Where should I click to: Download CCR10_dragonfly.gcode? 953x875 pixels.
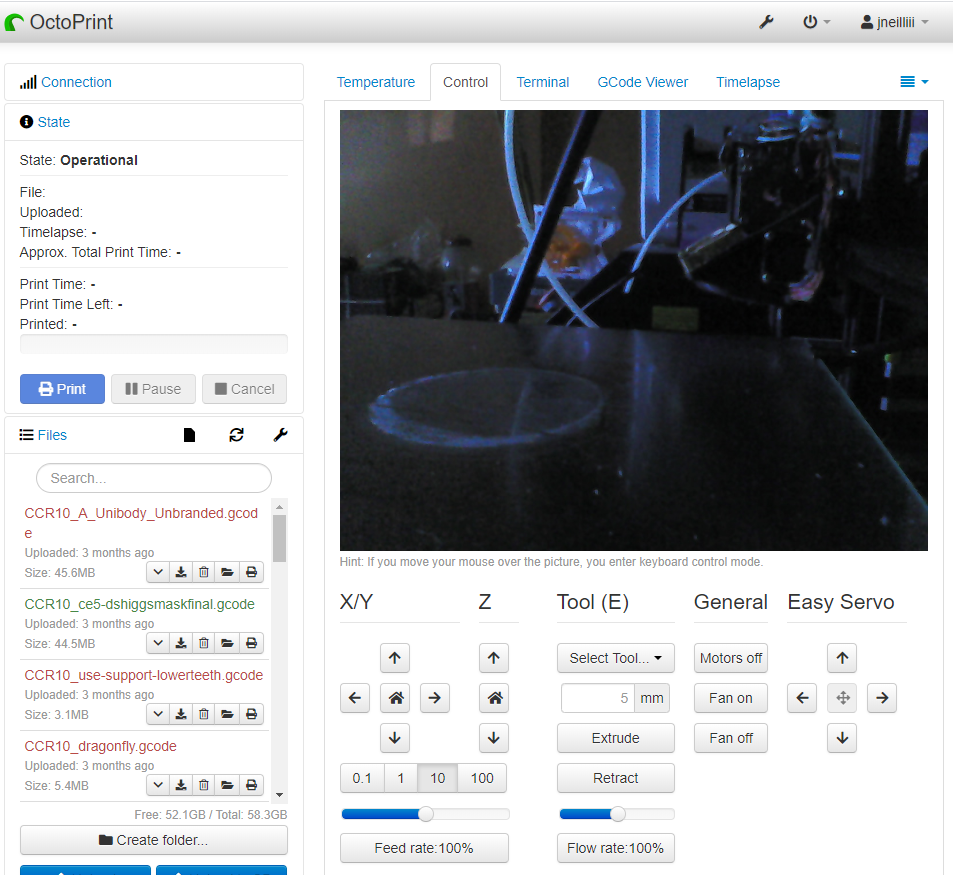[181, 786]
